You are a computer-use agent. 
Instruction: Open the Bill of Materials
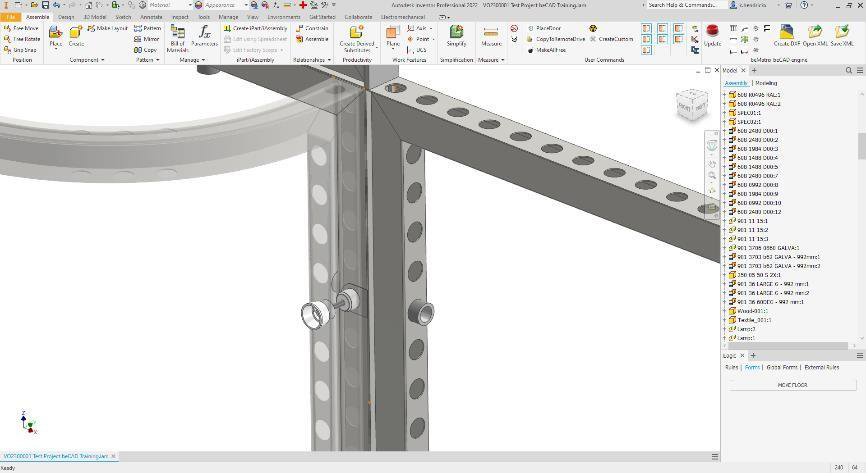pyautogui.click(x=177, y=38)
